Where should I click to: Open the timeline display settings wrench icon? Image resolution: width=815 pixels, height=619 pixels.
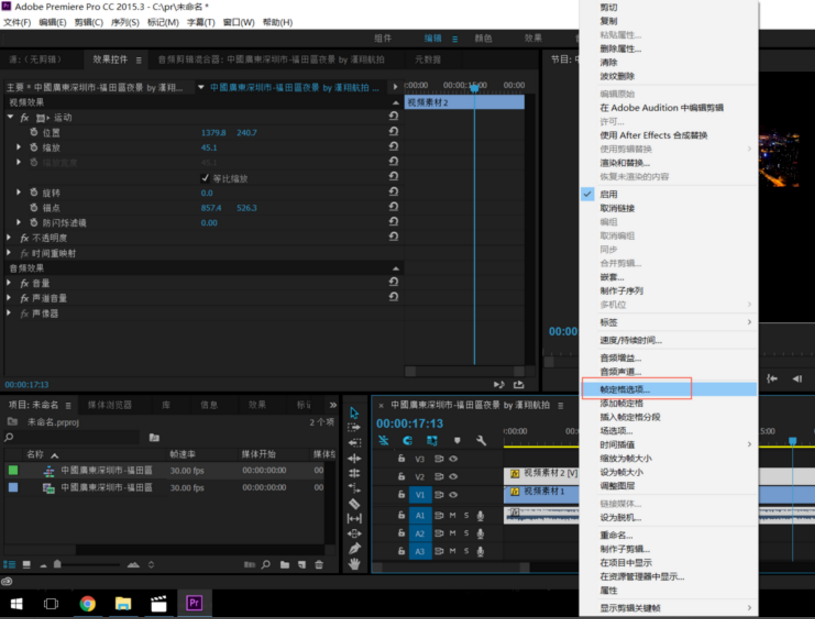pyautogui.click(x=482, y=440)
